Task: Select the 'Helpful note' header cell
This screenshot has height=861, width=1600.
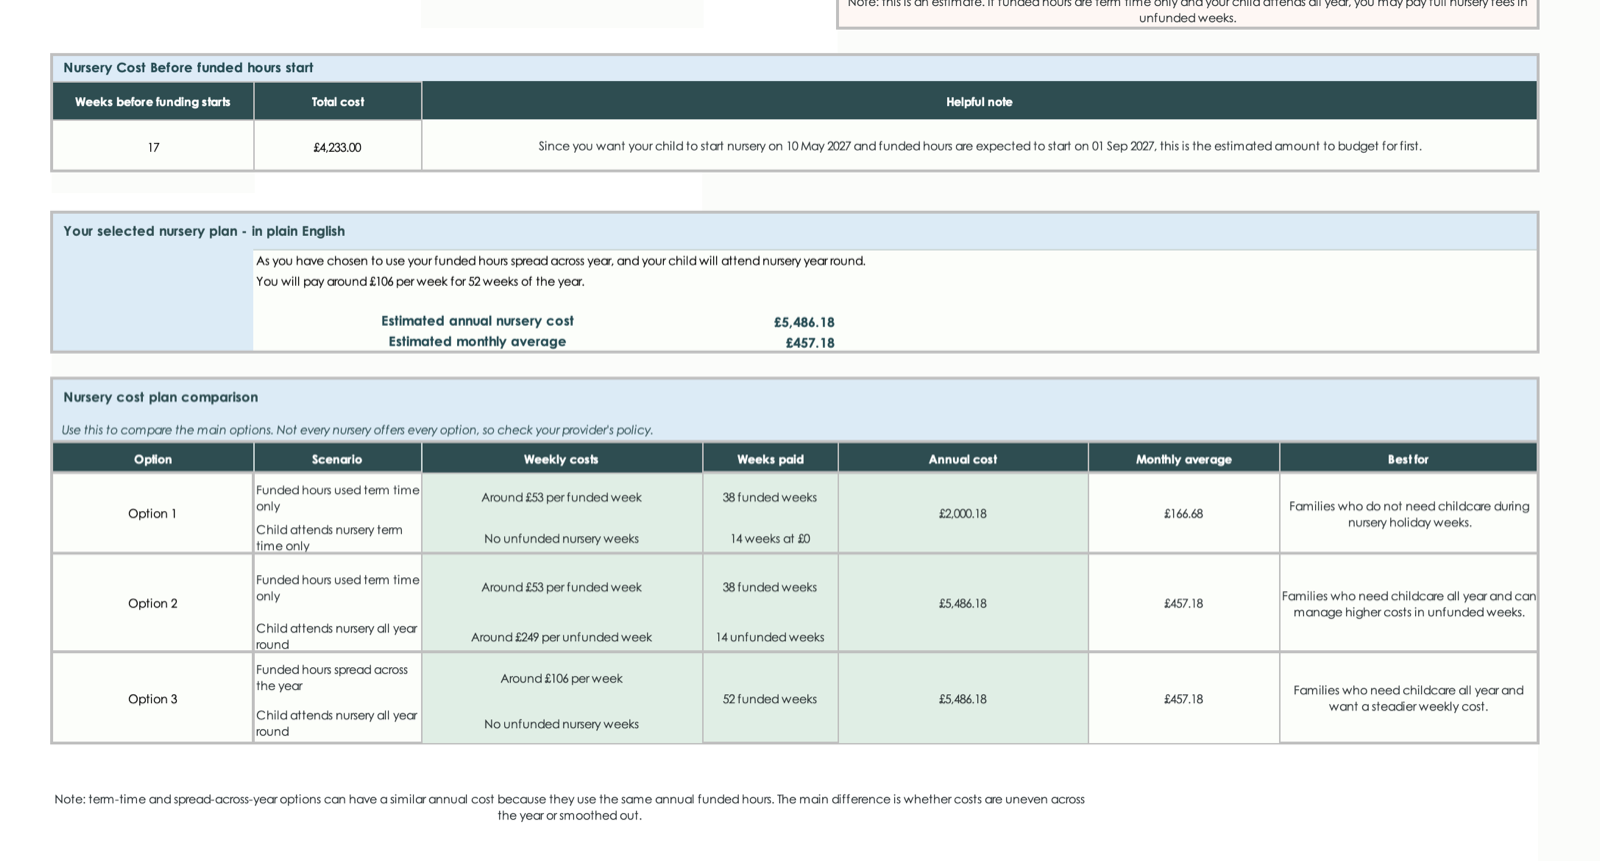Action: 979,102
